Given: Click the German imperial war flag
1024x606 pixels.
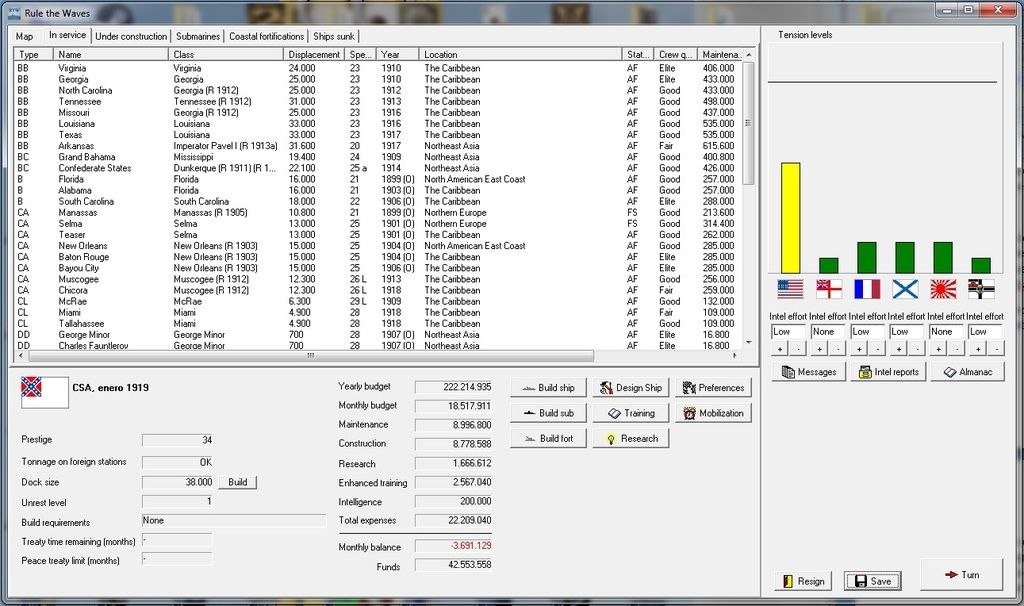Looking at the screenshot, I should [x=982, y=289].
